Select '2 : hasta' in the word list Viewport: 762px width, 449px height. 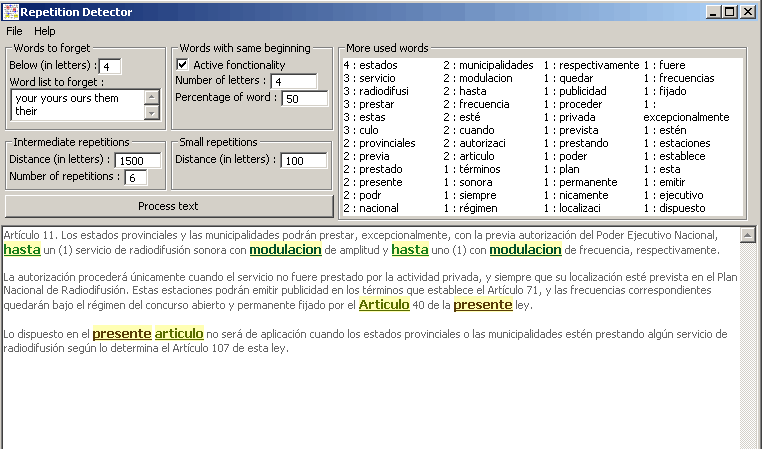(x=465, y=91)
